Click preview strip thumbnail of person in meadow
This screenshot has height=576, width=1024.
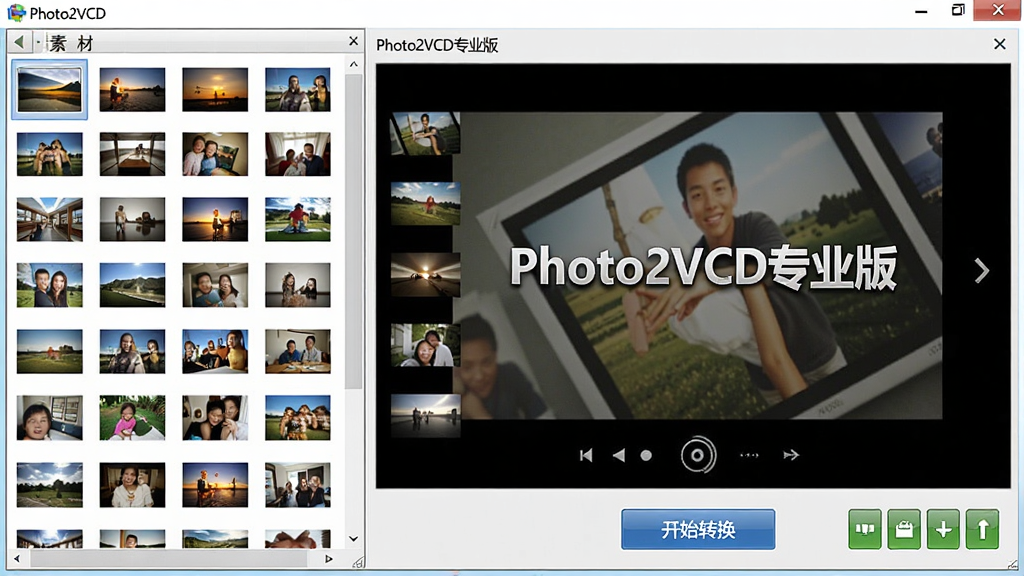(425, 204)
